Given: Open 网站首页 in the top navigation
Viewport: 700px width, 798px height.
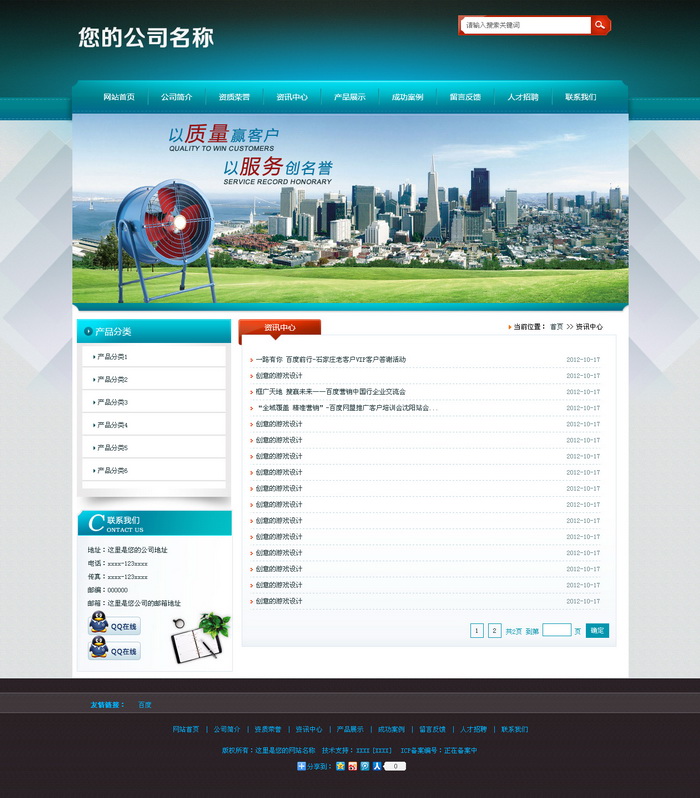Looking at the screenshot, I should pos(119,97).
